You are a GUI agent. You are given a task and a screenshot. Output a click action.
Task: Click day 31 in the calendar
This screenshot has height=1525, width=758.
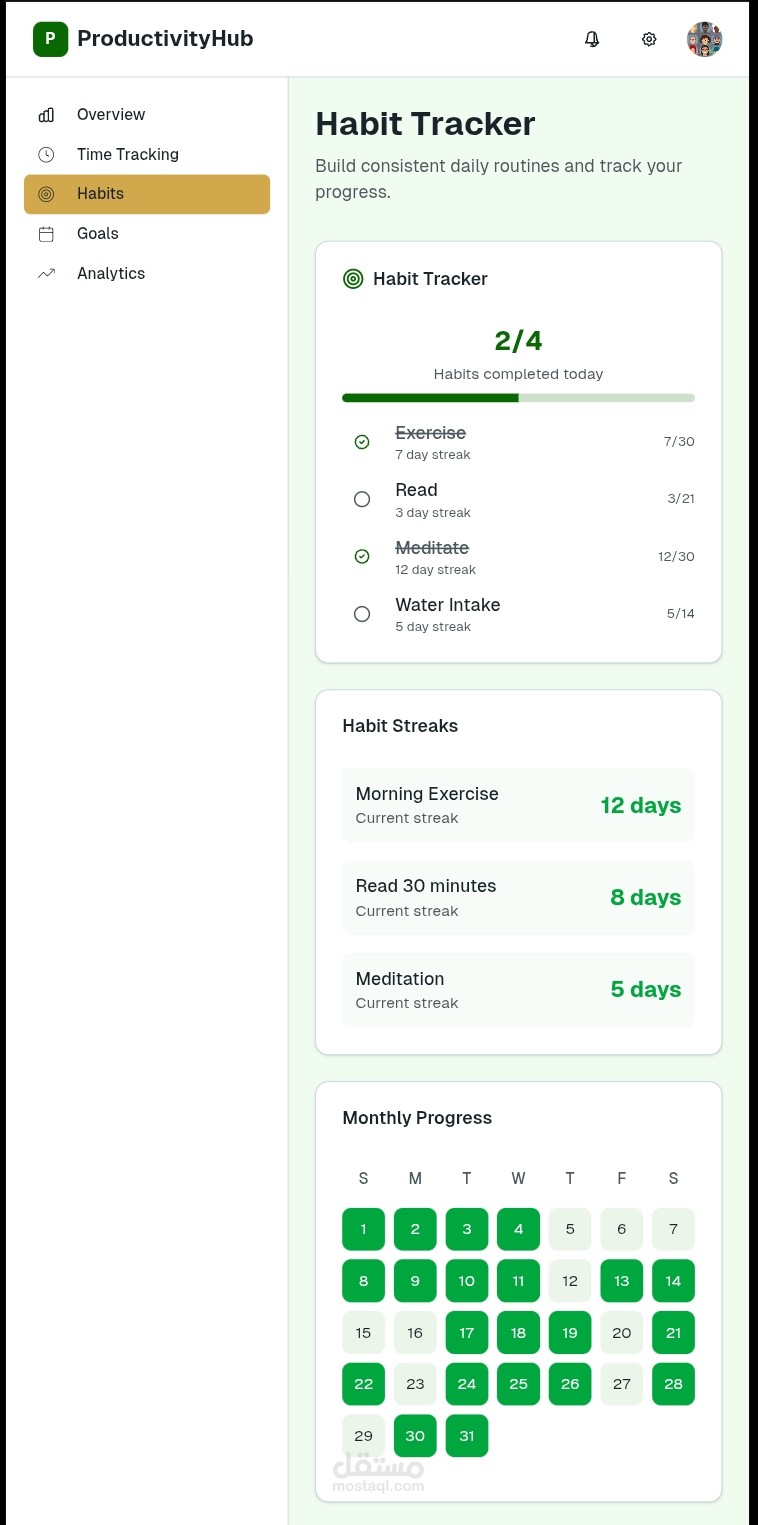467,1436
